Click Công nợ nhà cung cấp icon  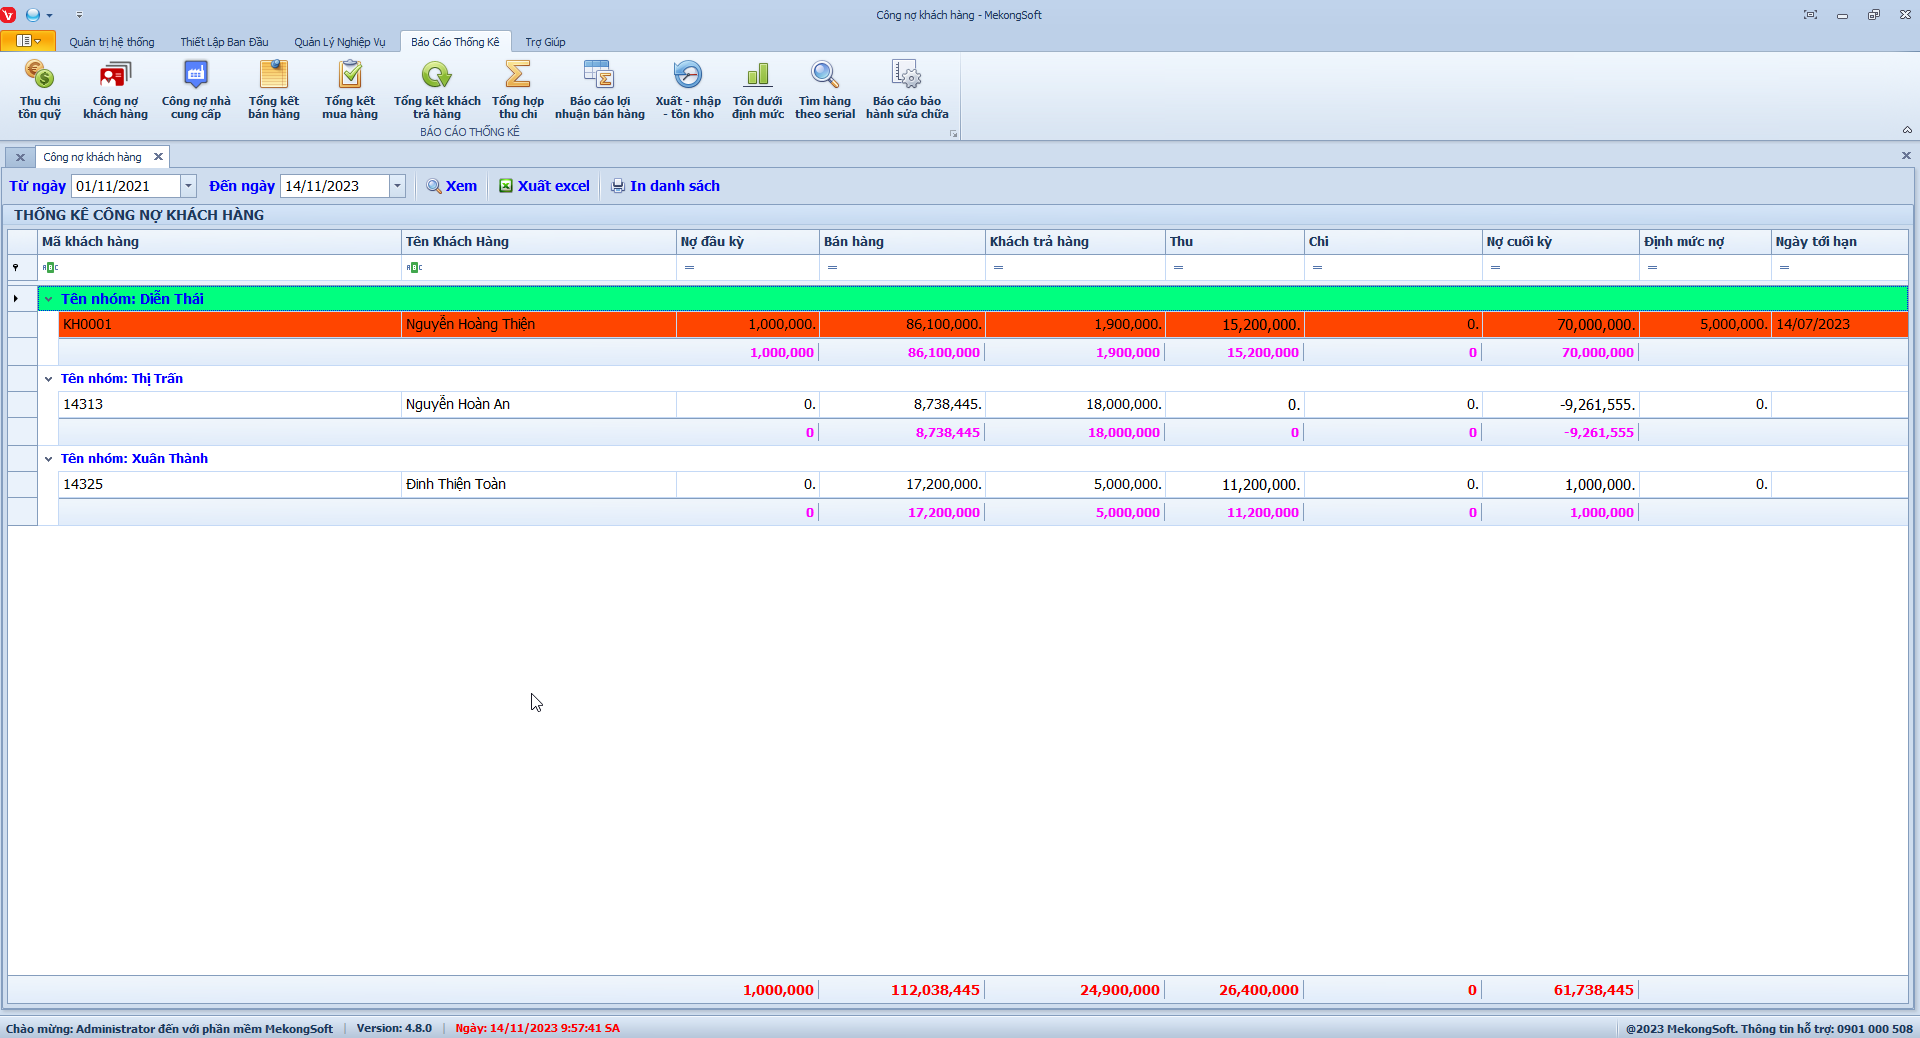point(196,88)
